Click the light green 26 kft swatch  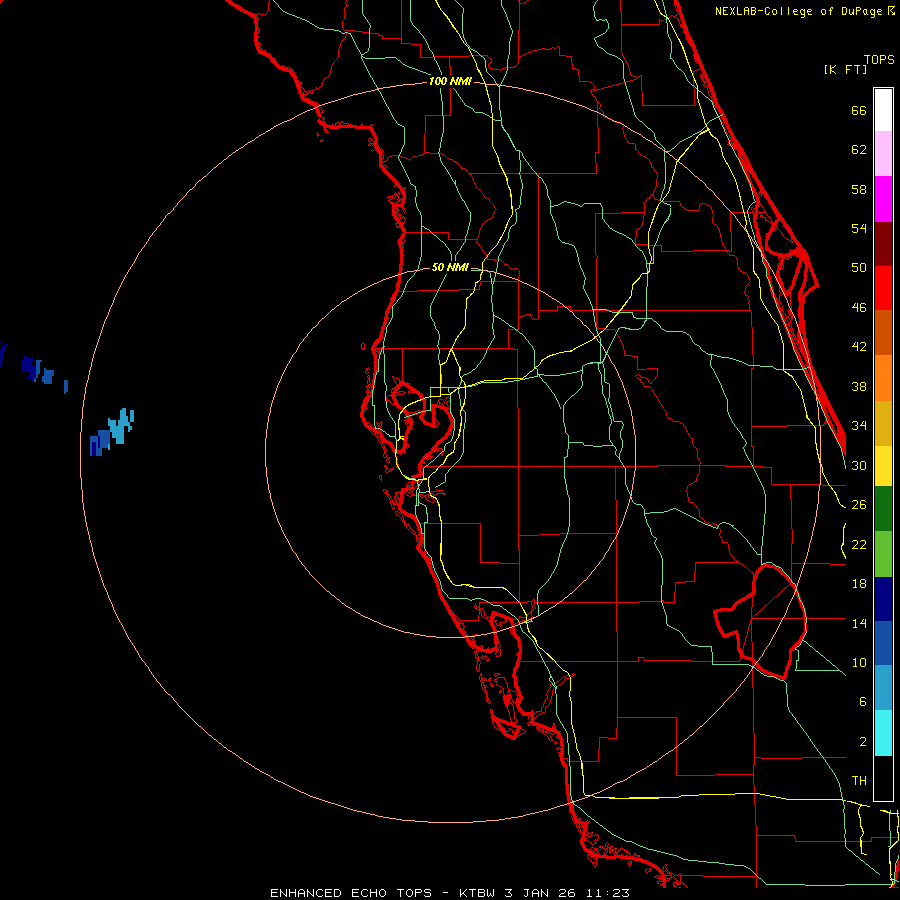click(883, 554)
